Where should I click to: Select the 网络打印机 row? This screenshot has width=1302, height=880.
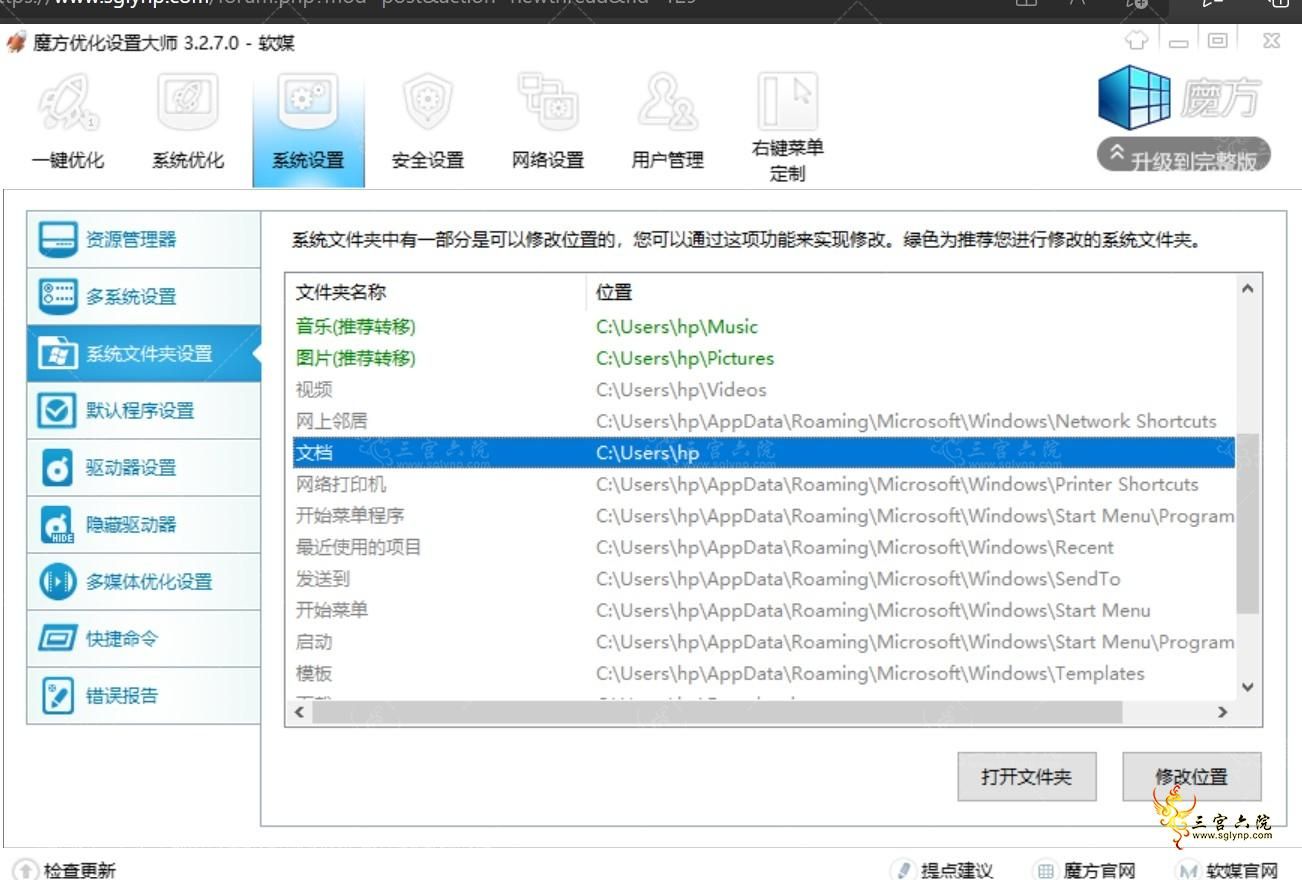763,484
